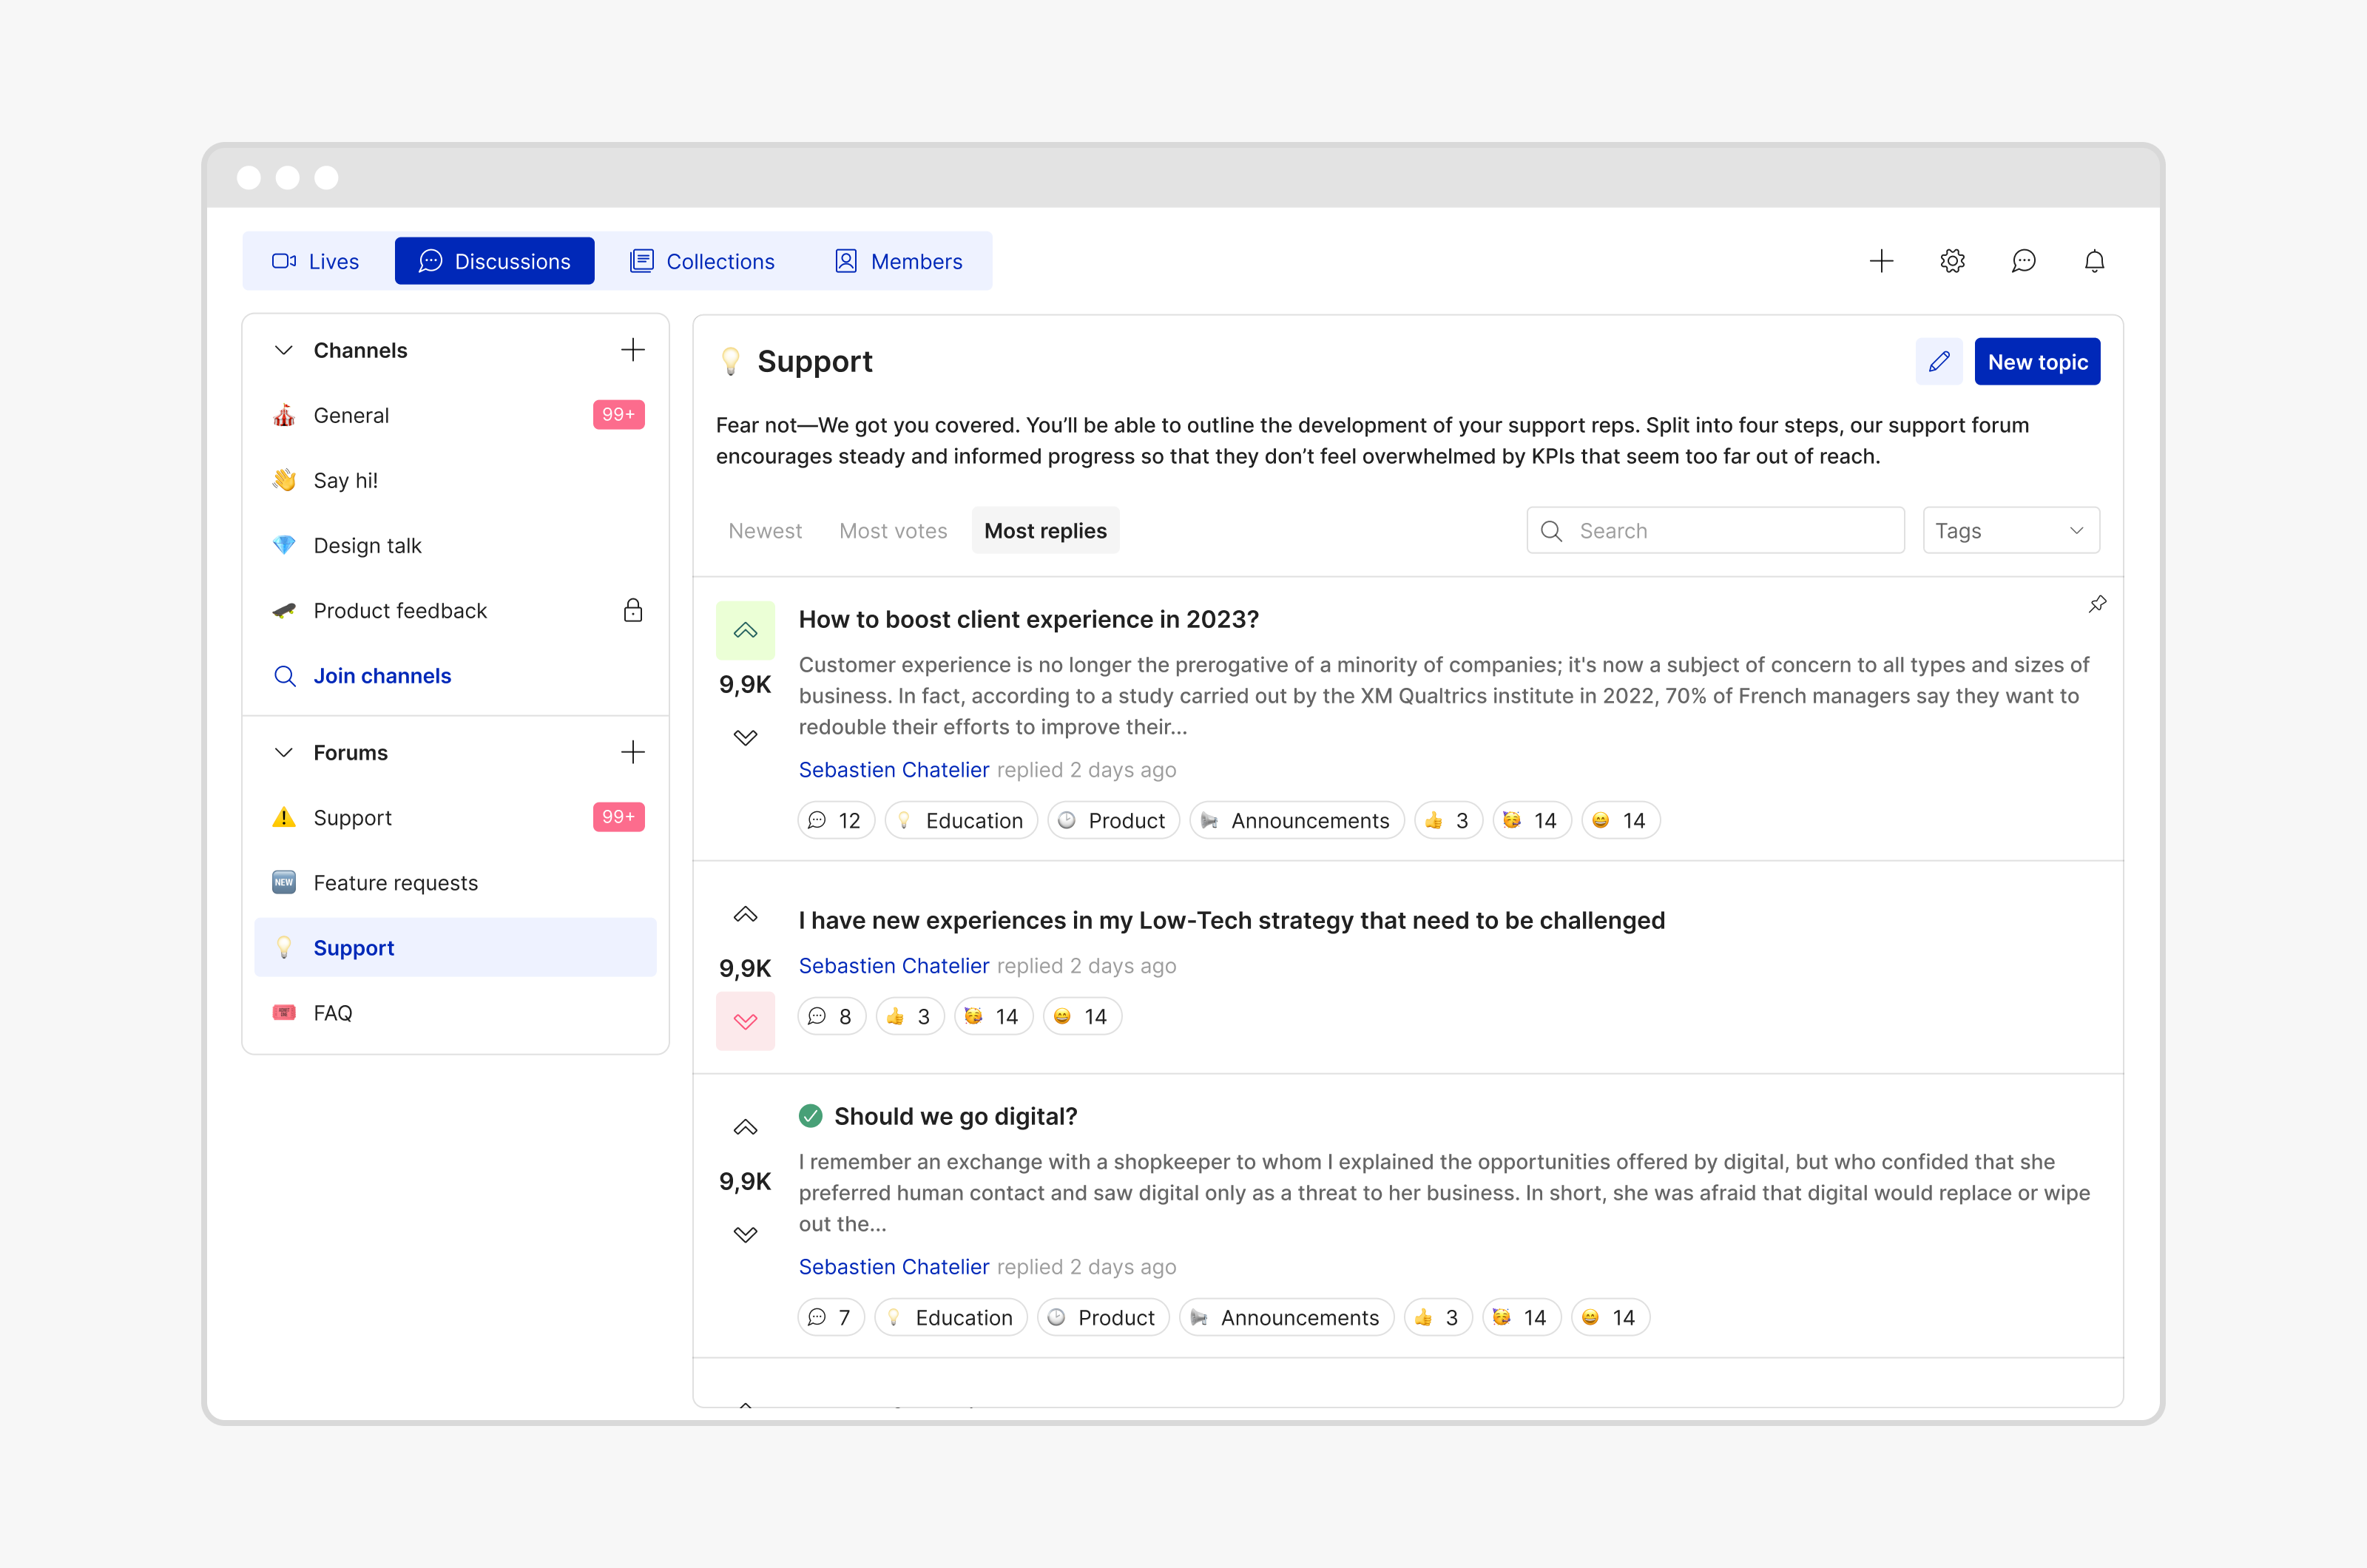Collapse the Channels section
The image size is (2367, 1568).
pyautogui.click(x=284, y=350)
